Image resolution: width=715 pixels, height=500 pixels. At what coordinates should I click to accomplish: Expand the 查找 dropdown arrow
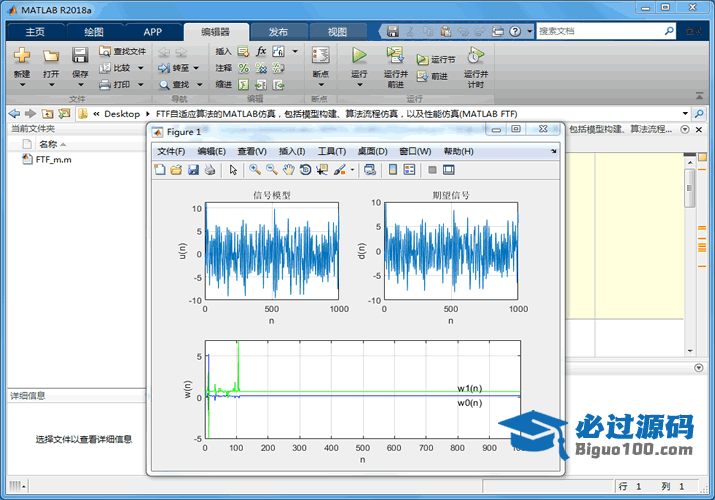pyautogui.click(x=199, y=85)
